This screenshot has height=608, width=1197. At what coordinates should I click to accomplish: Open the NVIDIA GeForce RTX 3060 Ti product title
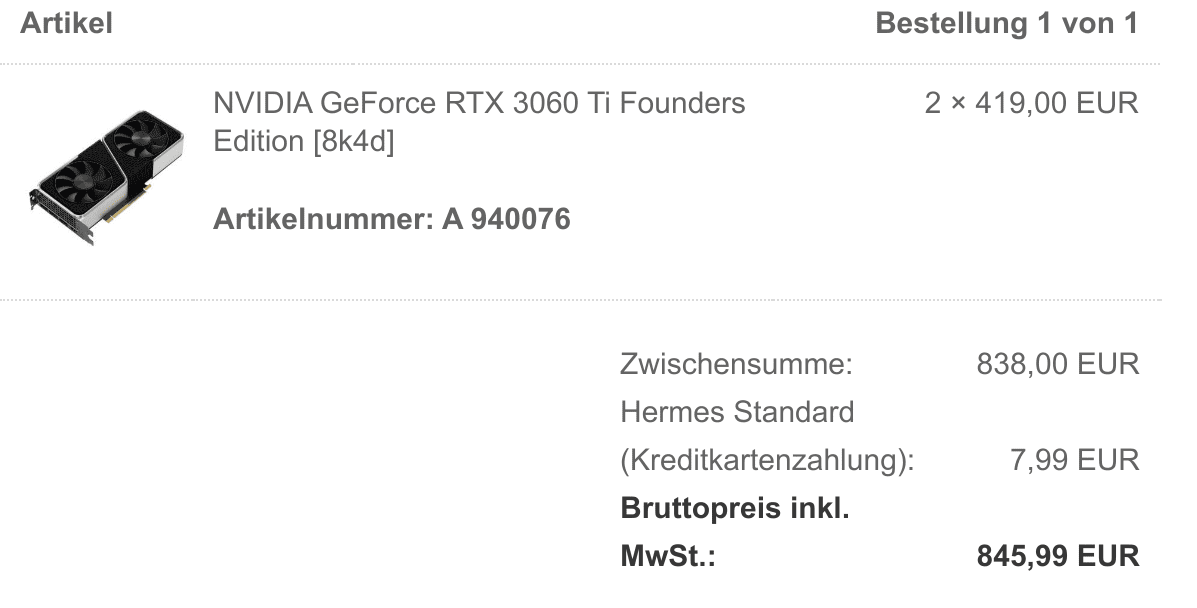[479, 103]
